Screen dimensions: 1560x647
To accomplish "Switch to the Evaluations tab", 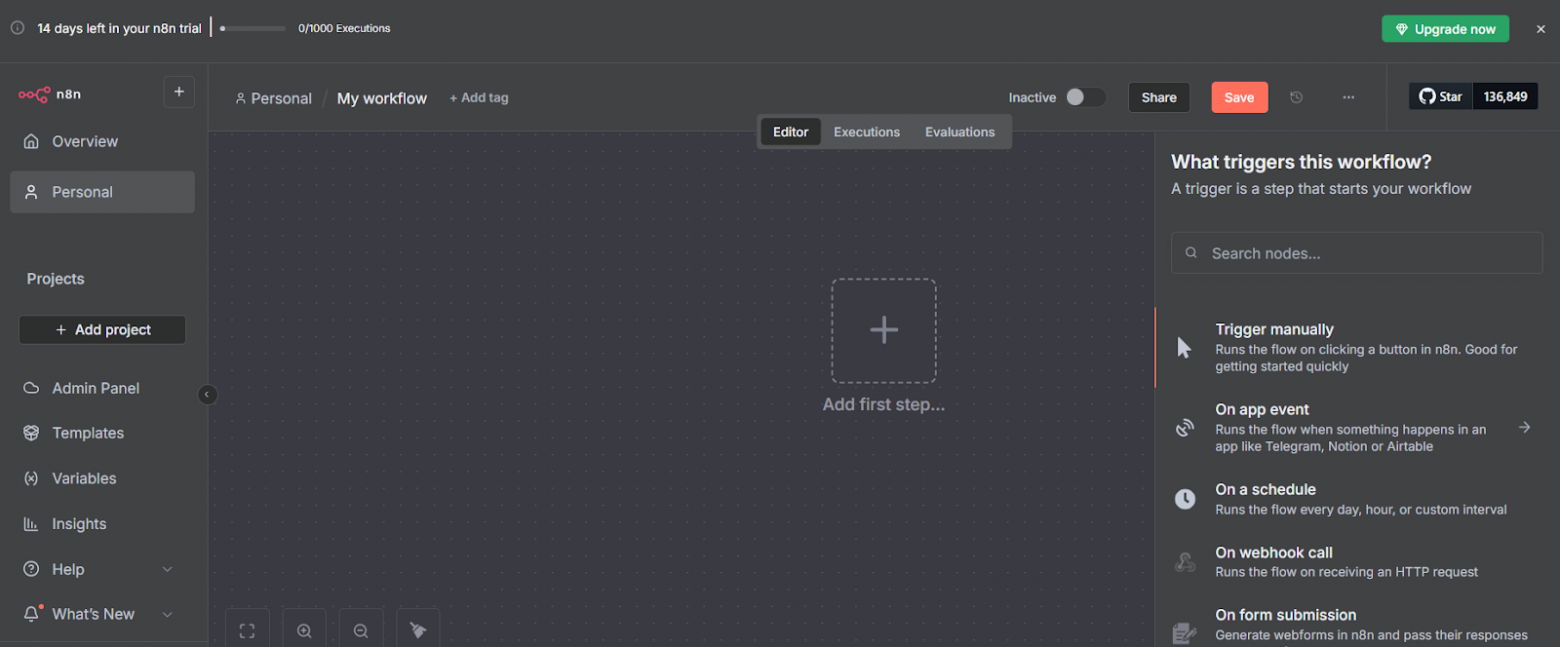I will point(960,132).
